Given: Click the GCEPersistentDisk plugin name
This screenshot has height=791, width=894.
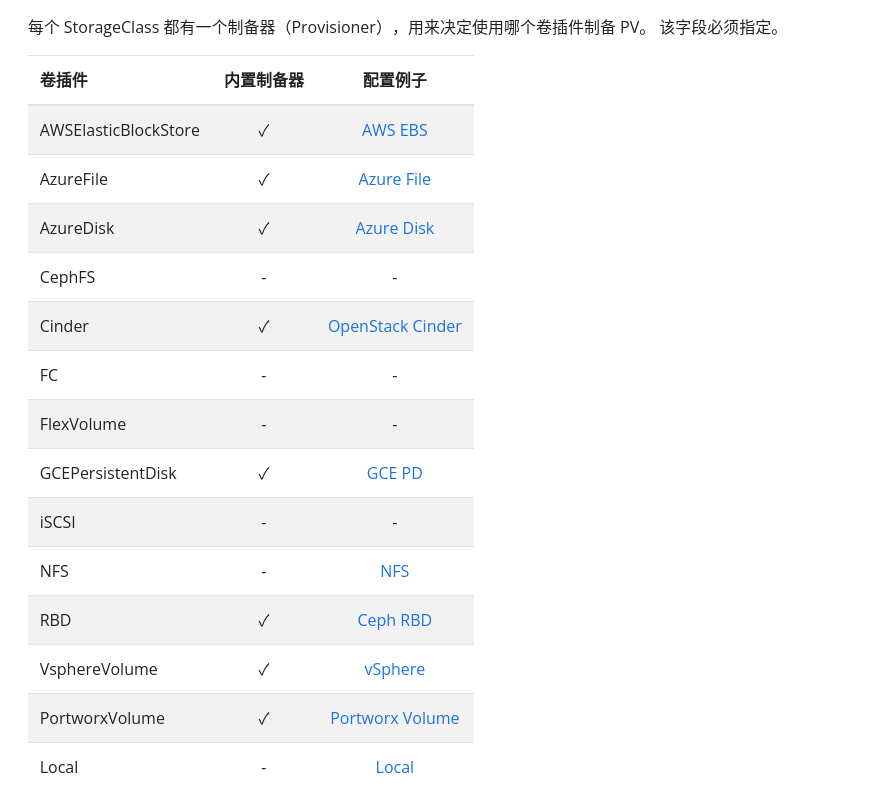Looking at the screenshot, I should click(108, 473).
